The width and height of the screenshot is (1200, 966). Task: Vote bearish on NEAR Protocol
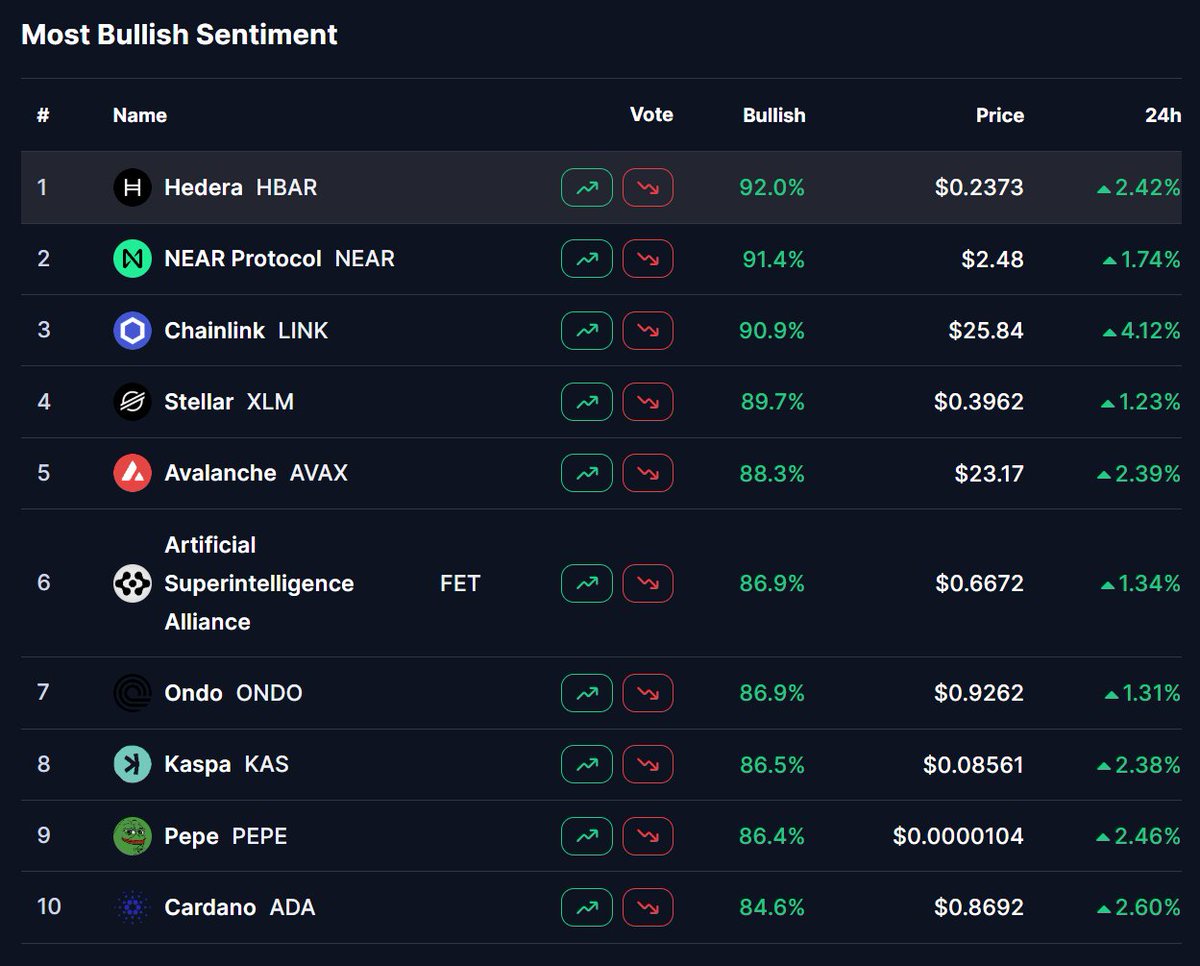648,259
